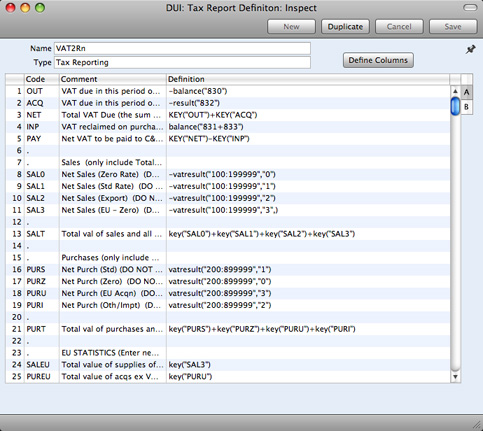483x431 pixels.
Task: Click the toolbar toggle pill in title bar
Action: pos(470,8)
